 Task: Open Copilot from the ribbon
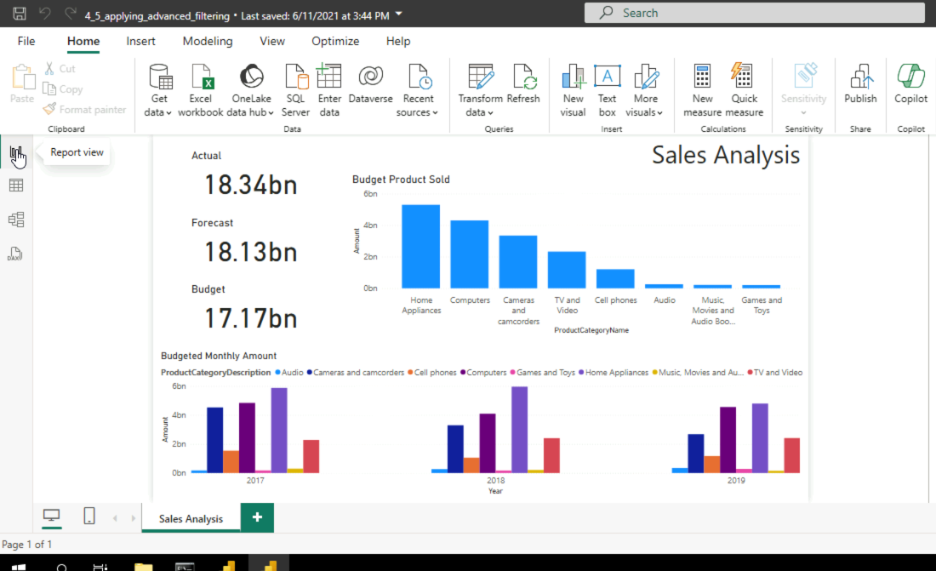coord(911,84)
